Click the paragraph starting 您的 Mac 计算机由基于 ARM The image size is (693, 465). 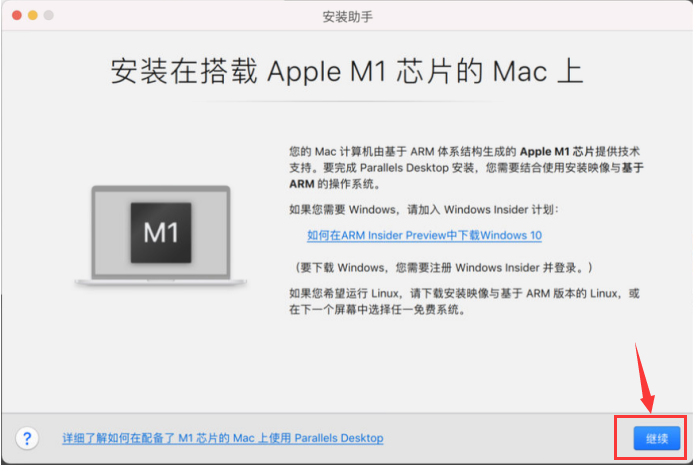coord(466,168)
